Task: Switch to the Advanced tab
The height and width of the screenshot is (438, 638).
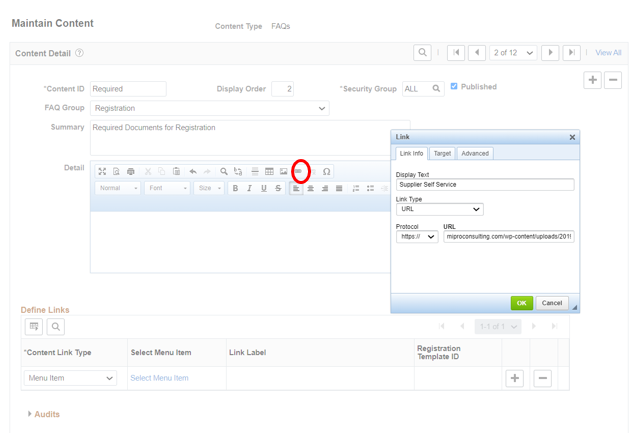Action: (x=475, y=153)
